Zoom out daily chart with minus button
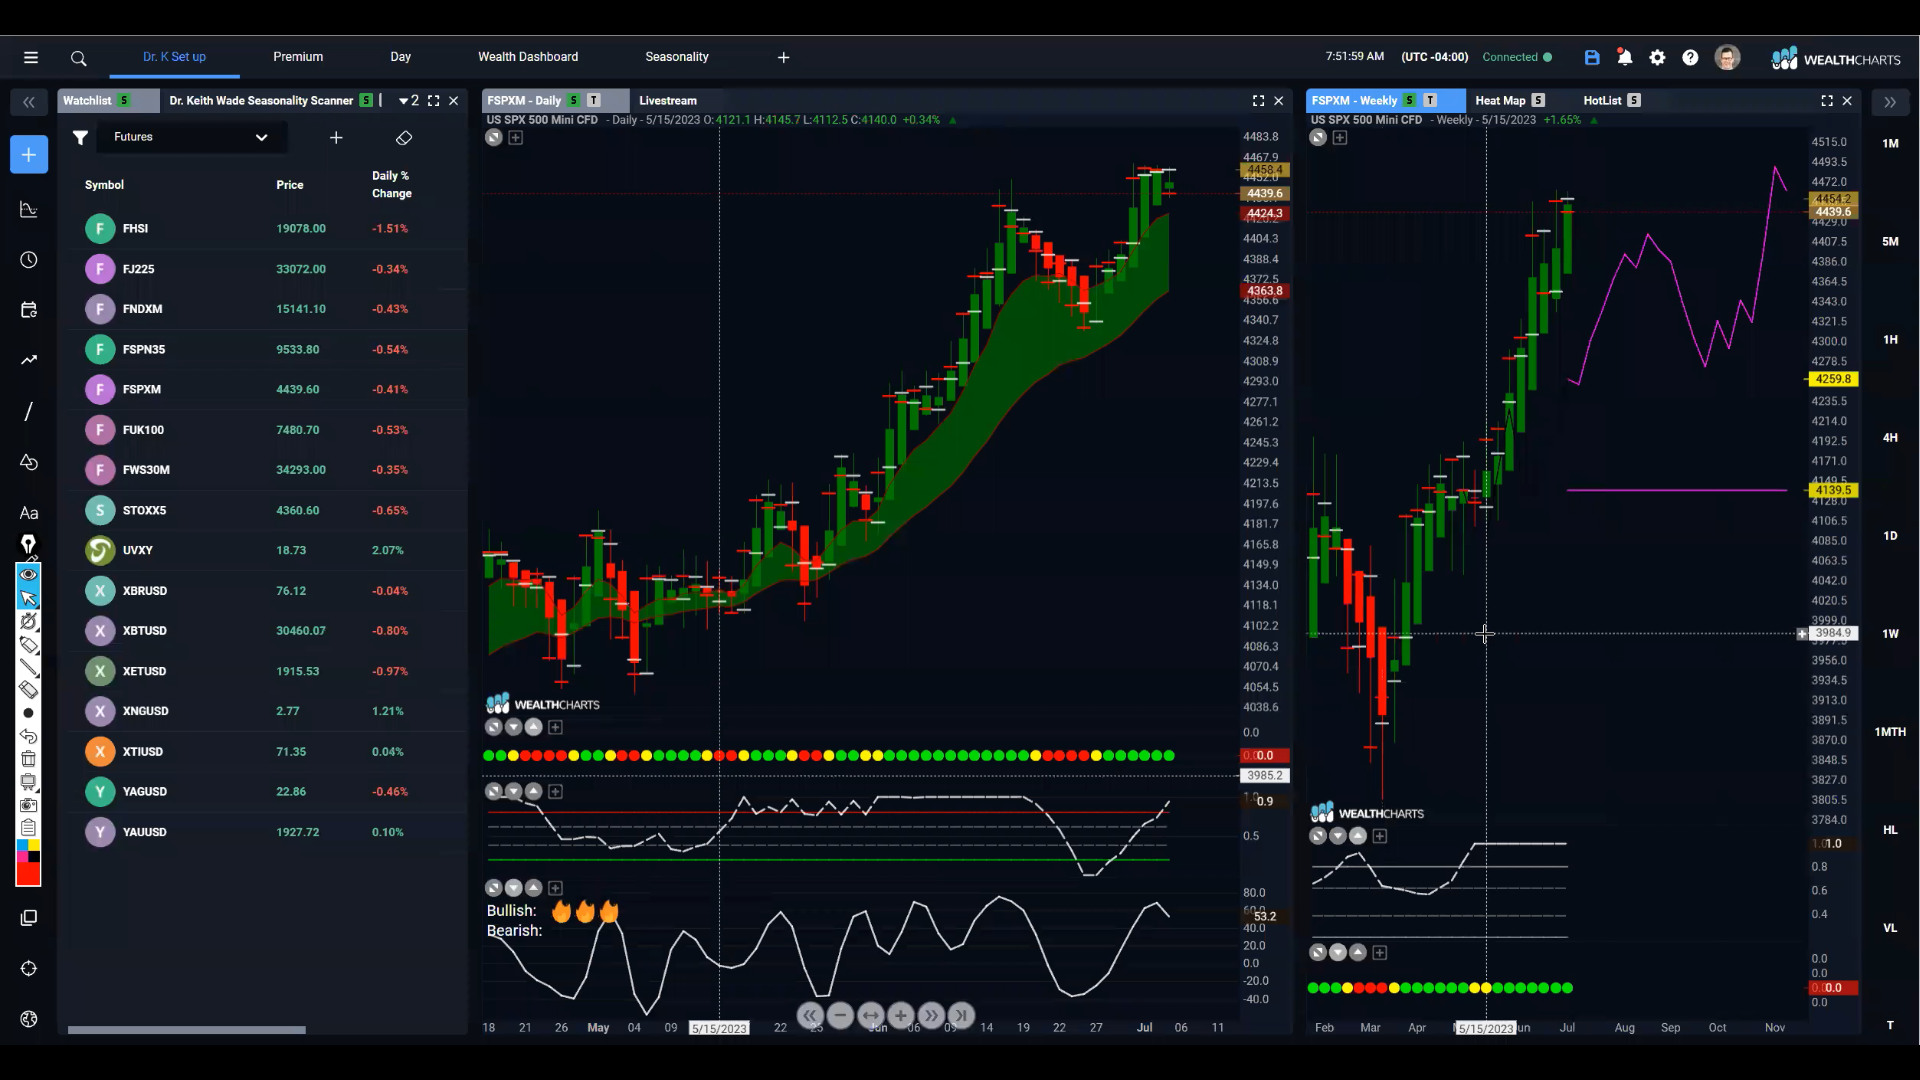The image size is (1920, 1080). [x=840, y=1016]
